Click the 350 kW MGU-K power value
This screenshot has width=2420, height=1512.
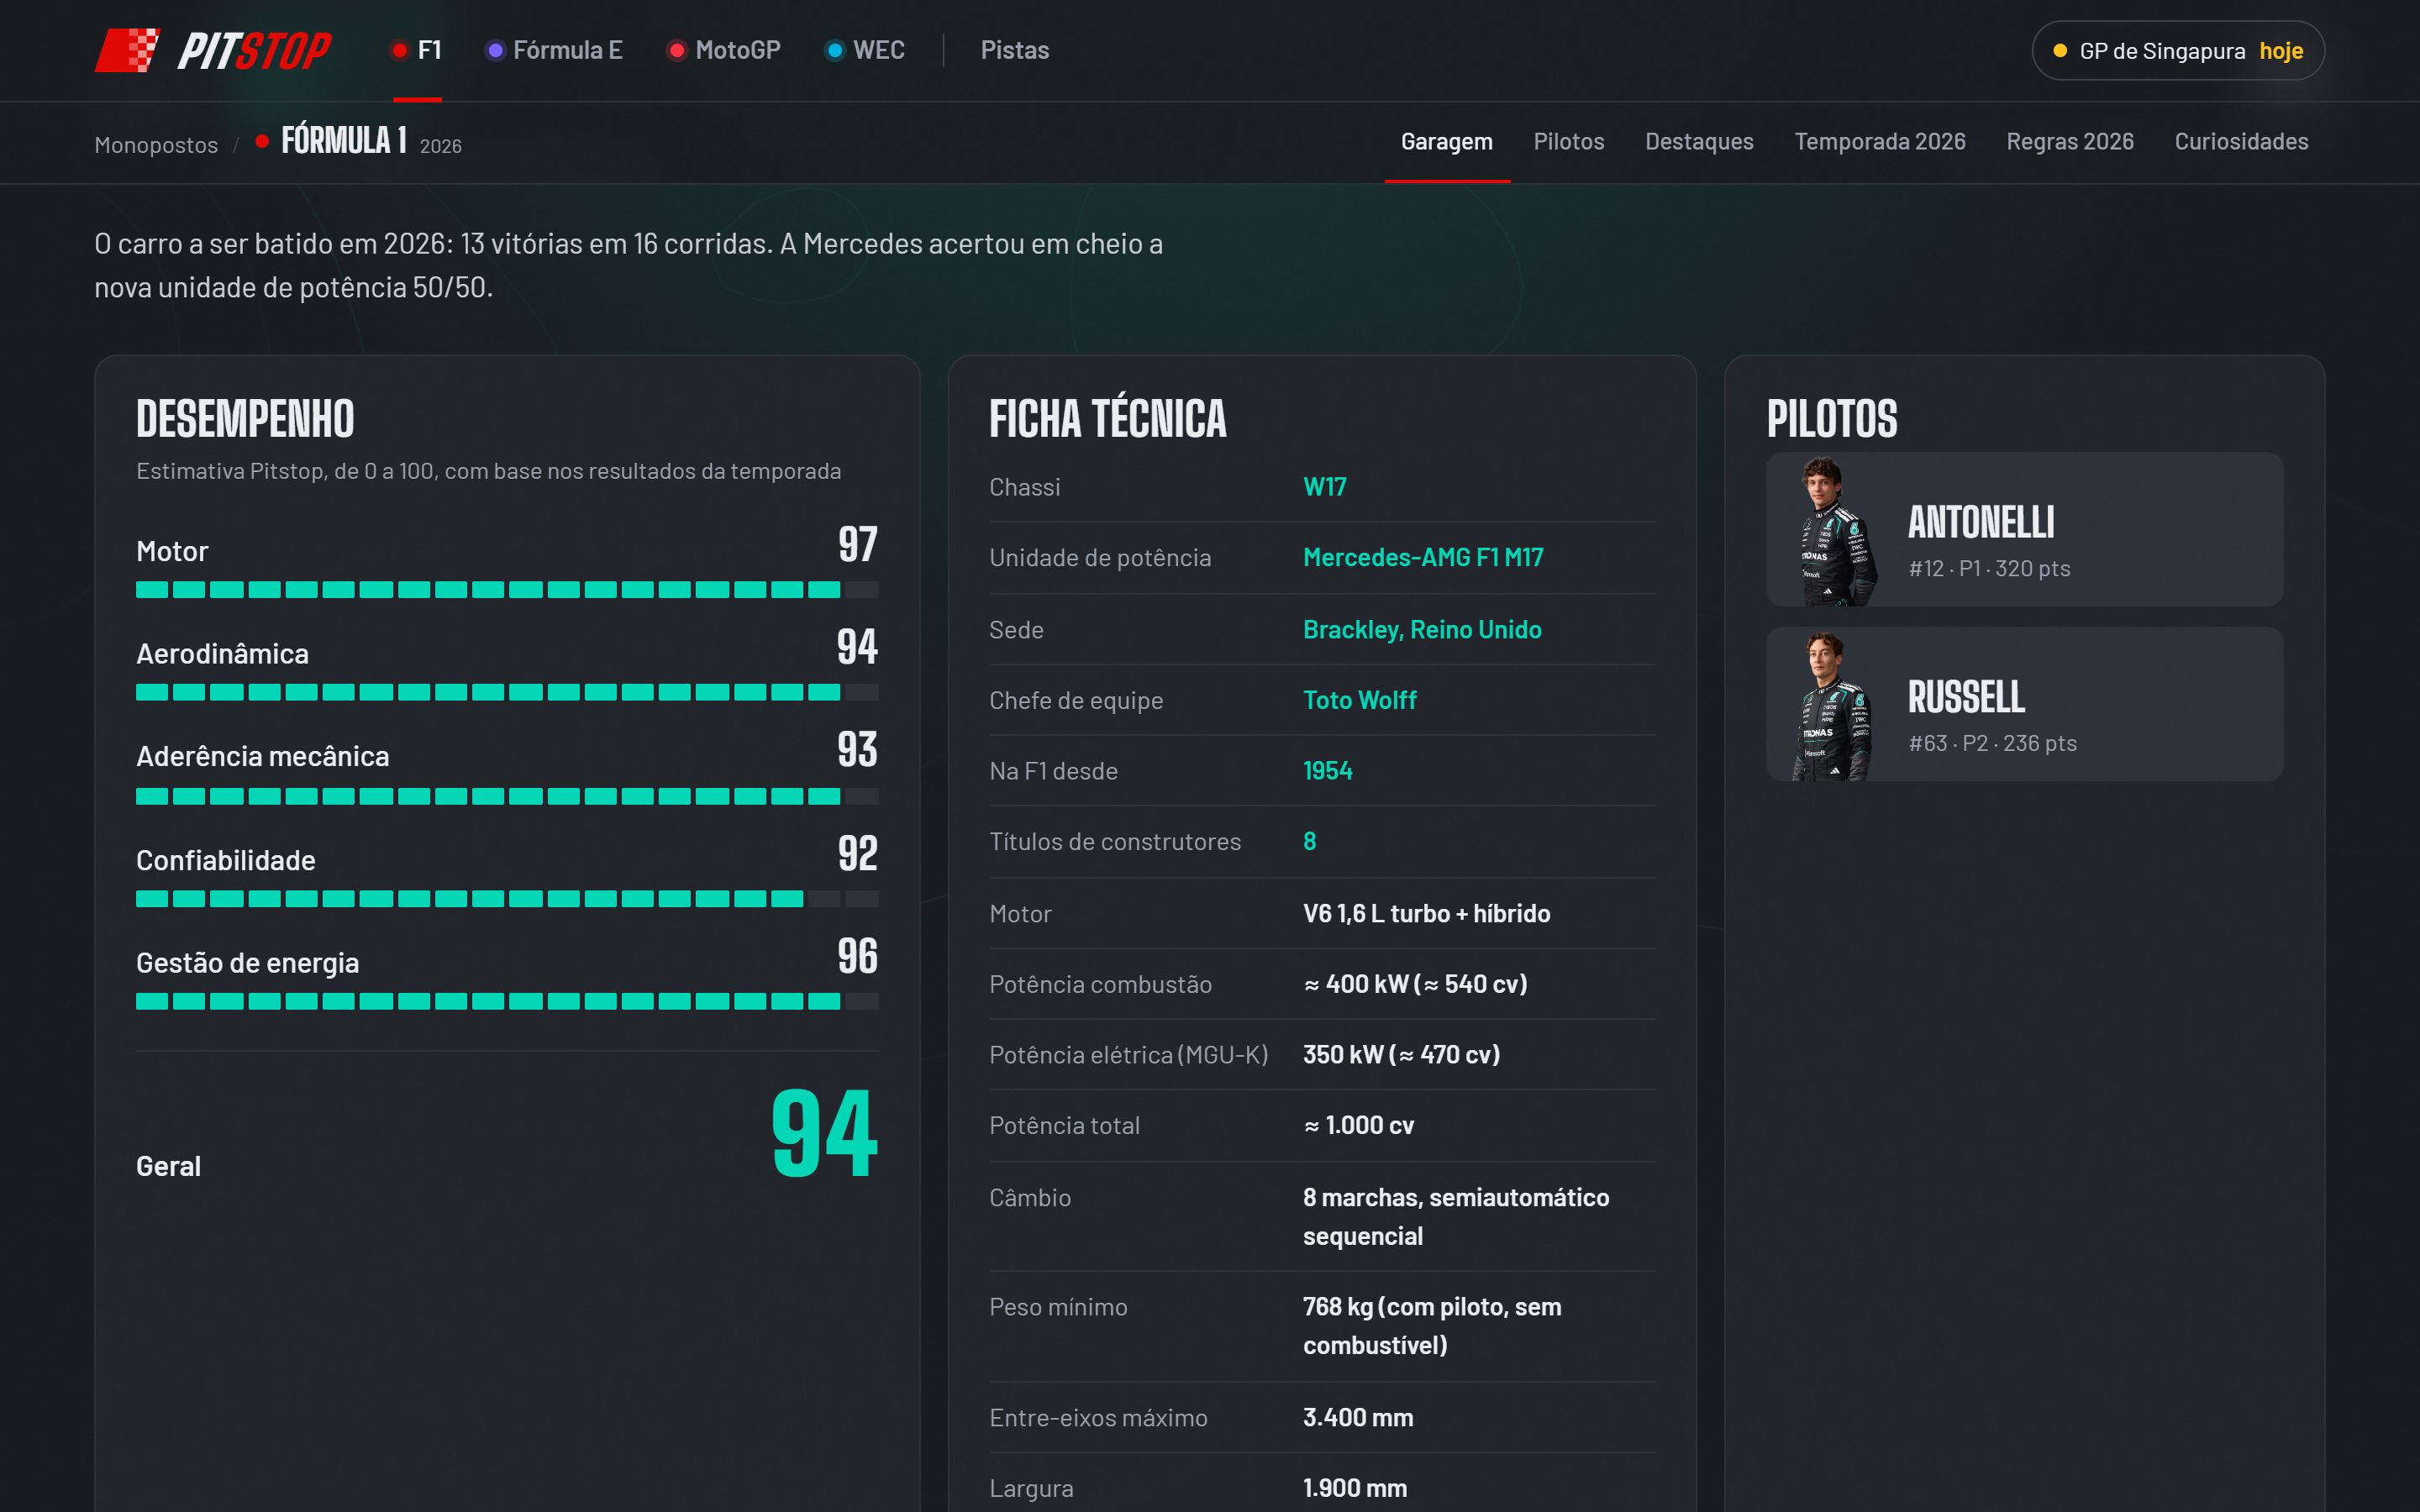[x=1401, y=1054]
